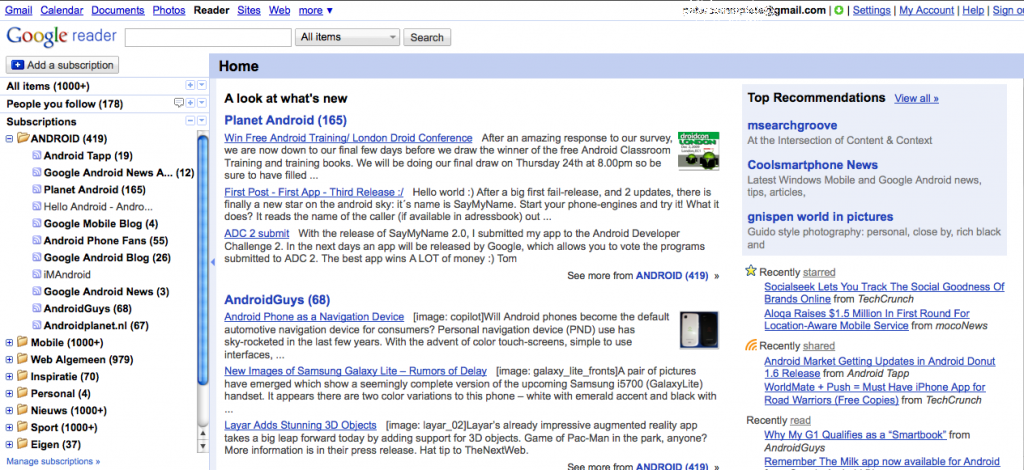Collapse the sidebar using the divider arrow

tap(212, 262)
